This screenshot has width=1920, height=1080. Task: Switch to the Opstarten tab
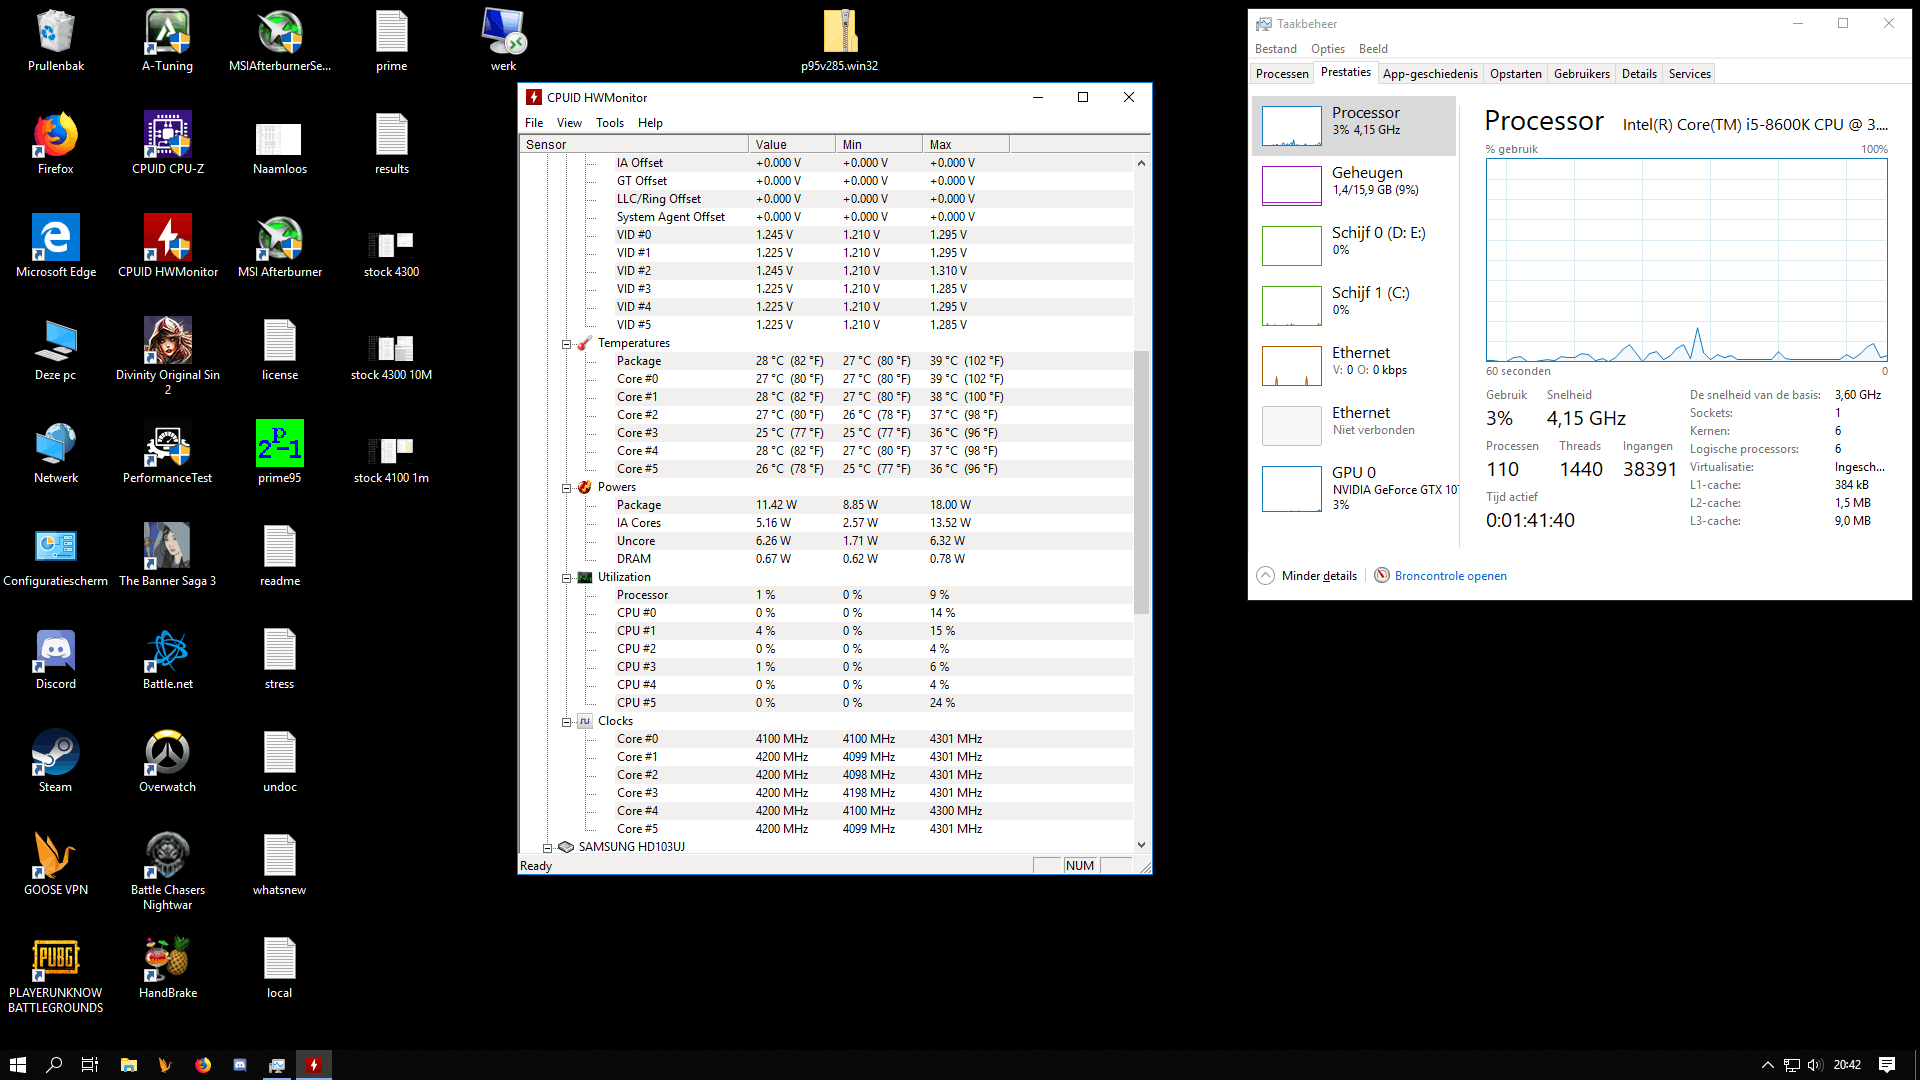click(x=1515, y=74)
